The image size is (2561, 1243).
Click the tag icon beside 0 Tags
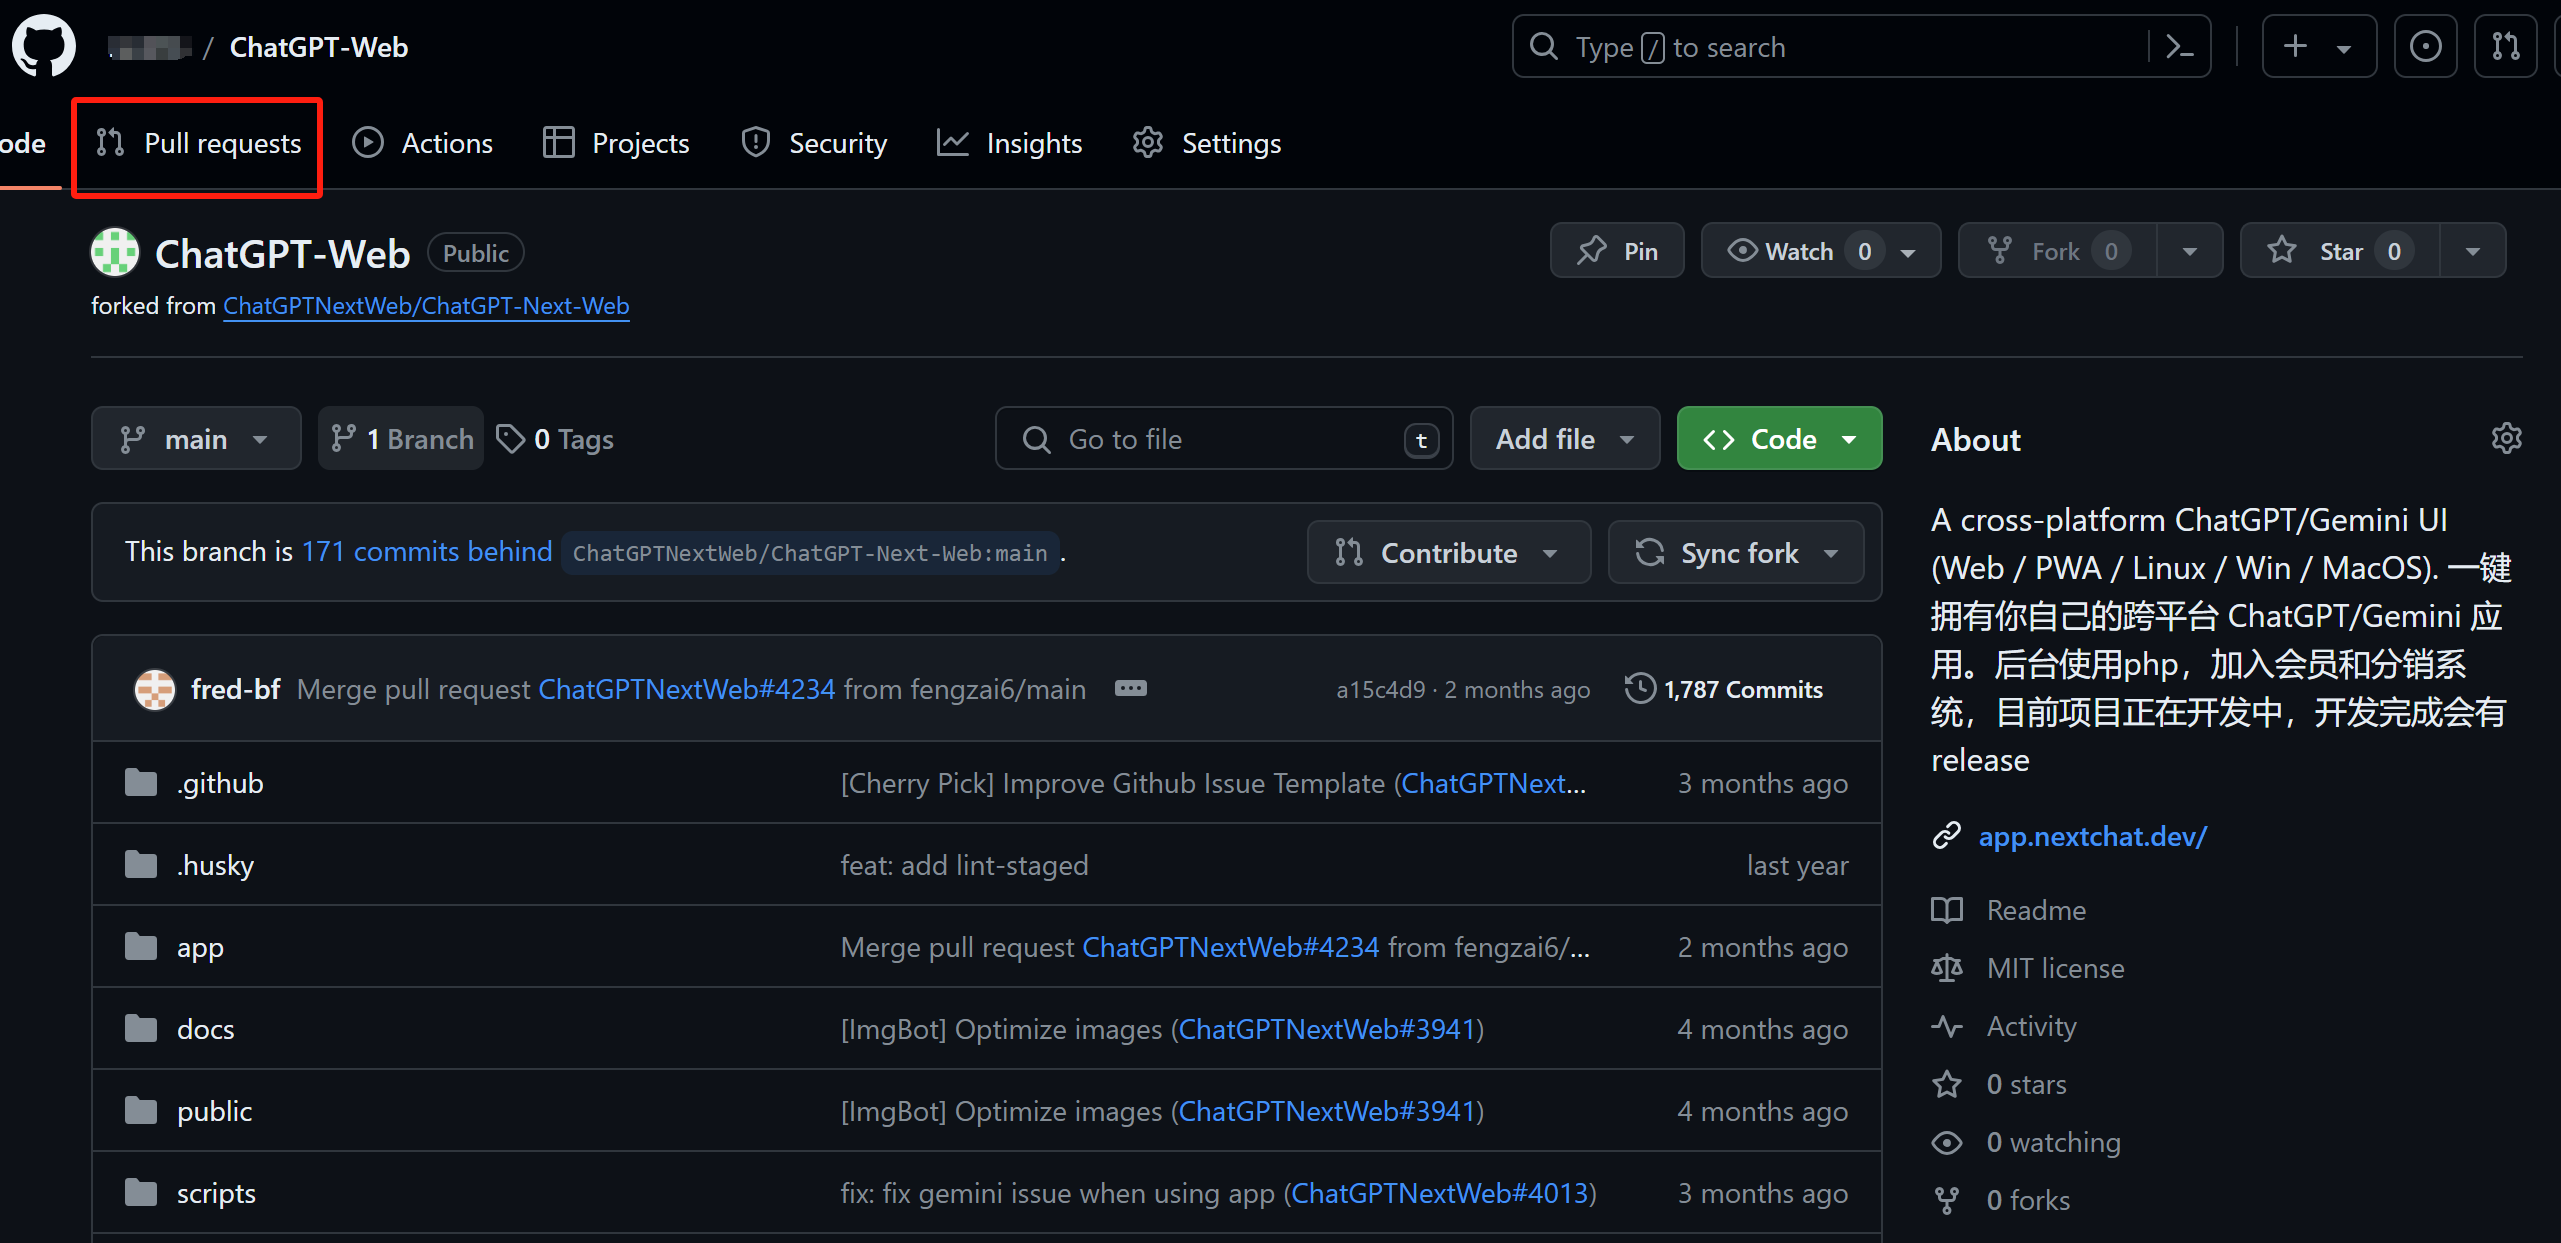click(x=510, y=438)
